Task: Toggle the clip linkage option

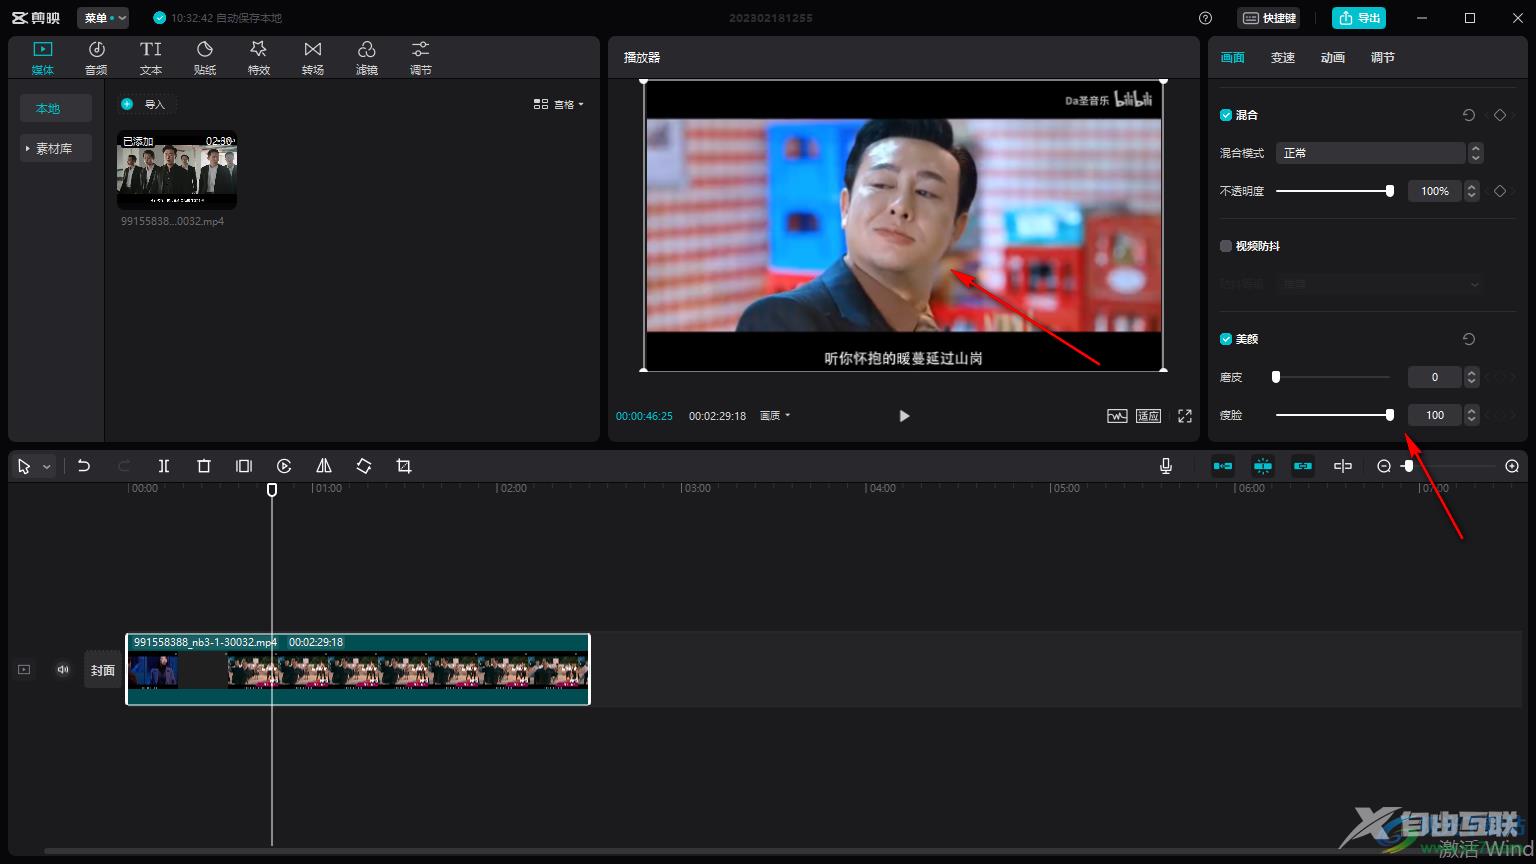Action: point(1303,466)
